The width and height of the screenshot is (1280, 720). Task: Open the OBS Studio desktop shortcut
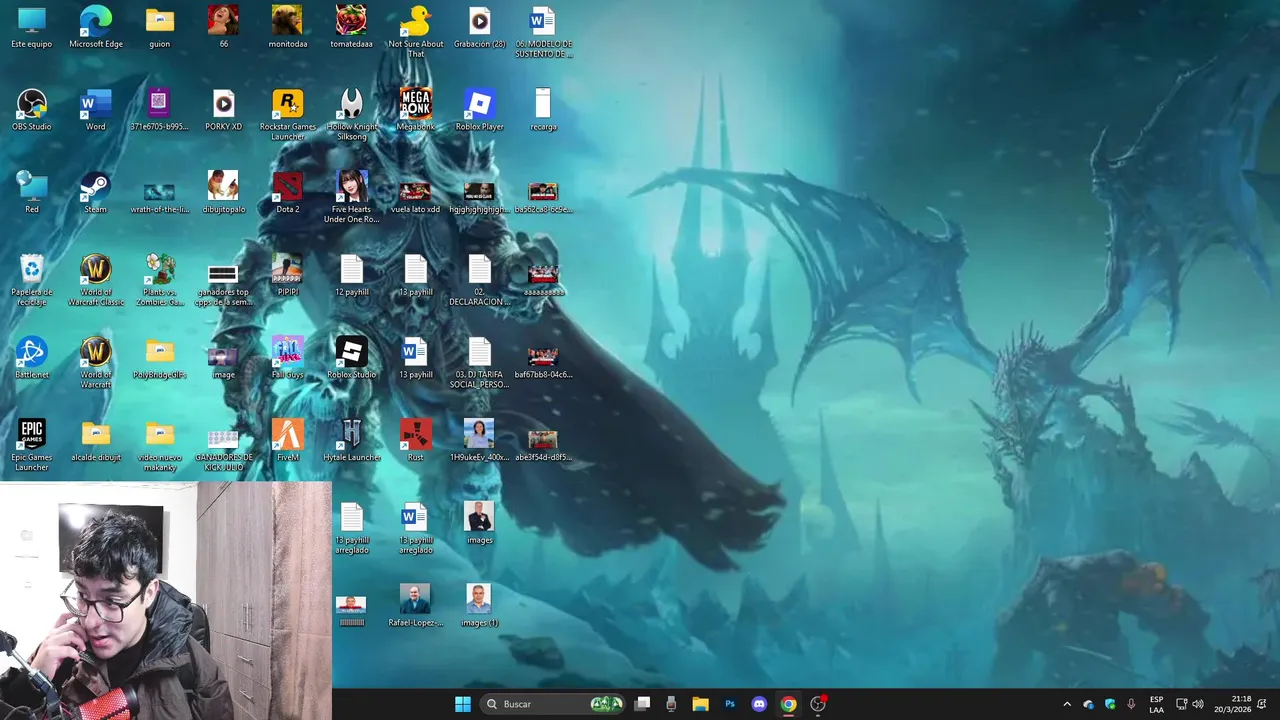coord(32,110)
